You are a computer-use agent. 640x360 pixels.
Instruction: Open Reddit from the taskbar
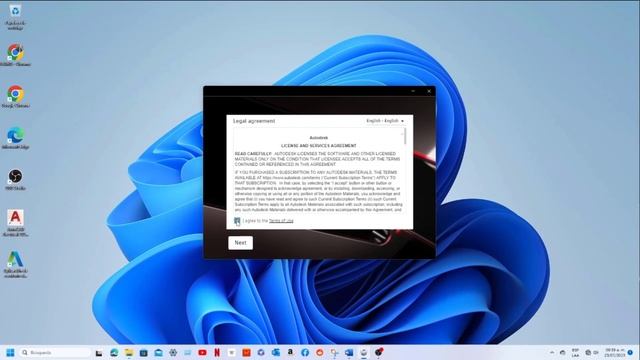coord(320,352)
